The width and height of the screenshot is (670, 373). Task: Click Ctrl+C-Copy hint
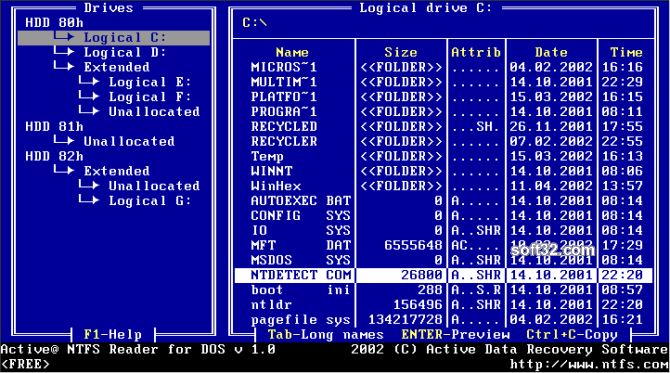pos(572,335)
